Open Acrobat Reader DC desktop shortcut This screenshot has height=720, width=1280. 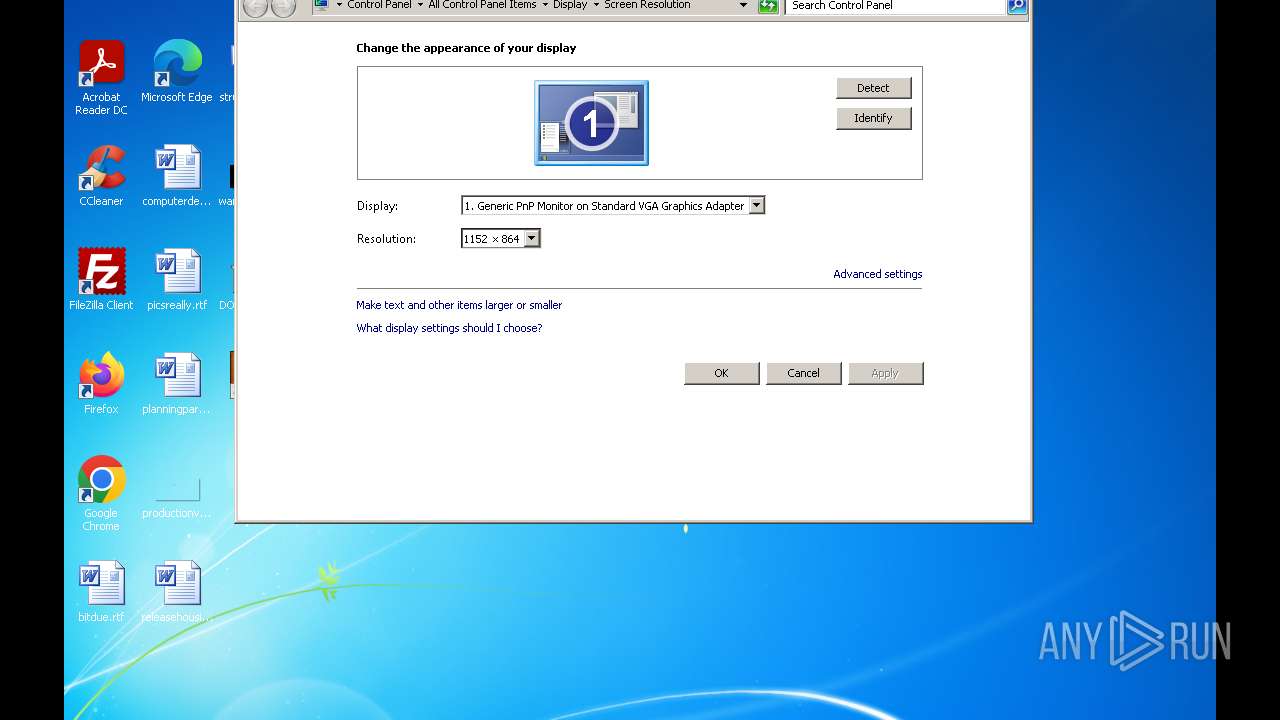coord(101,78)
